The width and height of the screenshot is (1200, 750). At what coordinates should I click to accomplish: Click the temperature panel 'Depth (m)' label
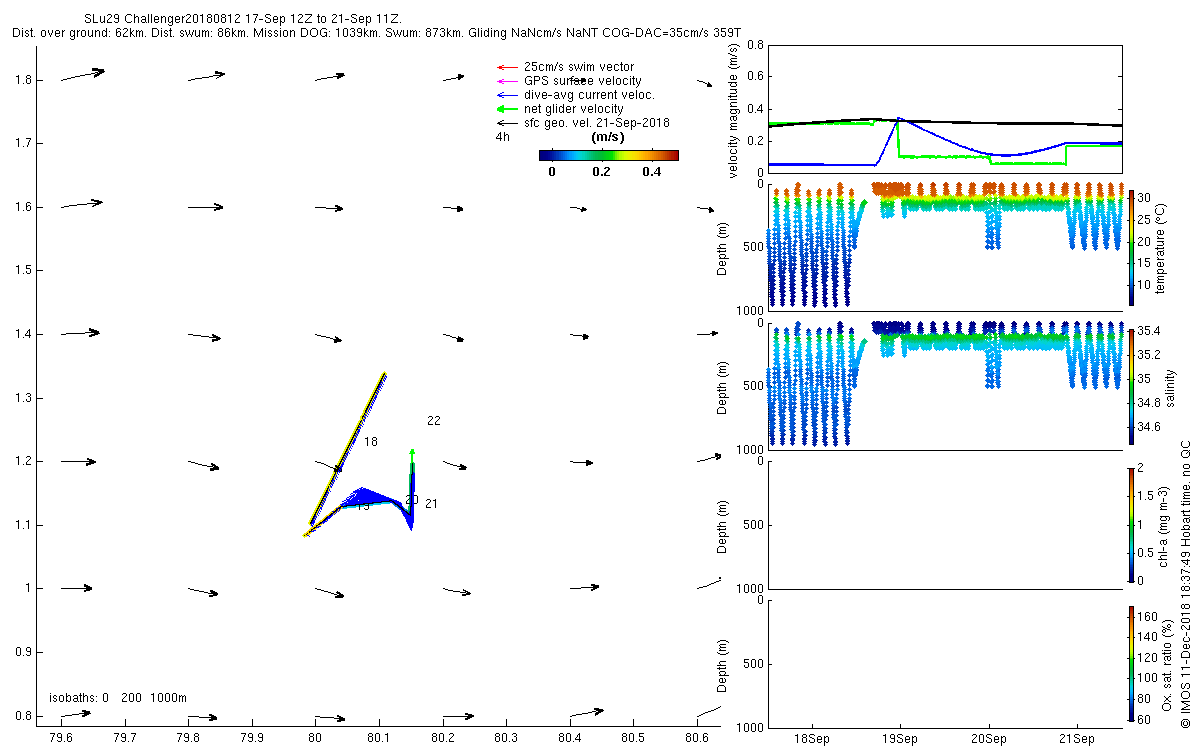(x=724, y=247)
